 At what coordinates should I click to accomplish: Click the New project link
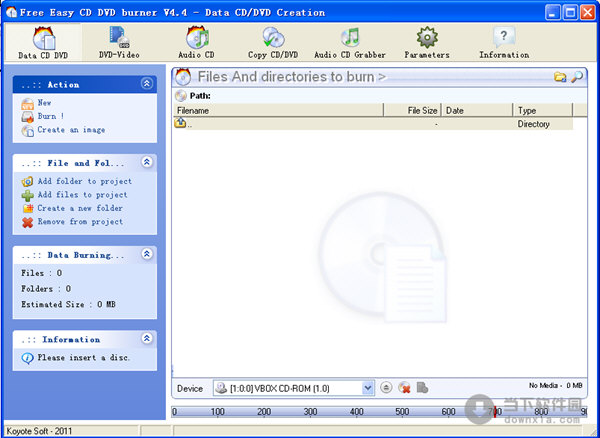point(44,103)
